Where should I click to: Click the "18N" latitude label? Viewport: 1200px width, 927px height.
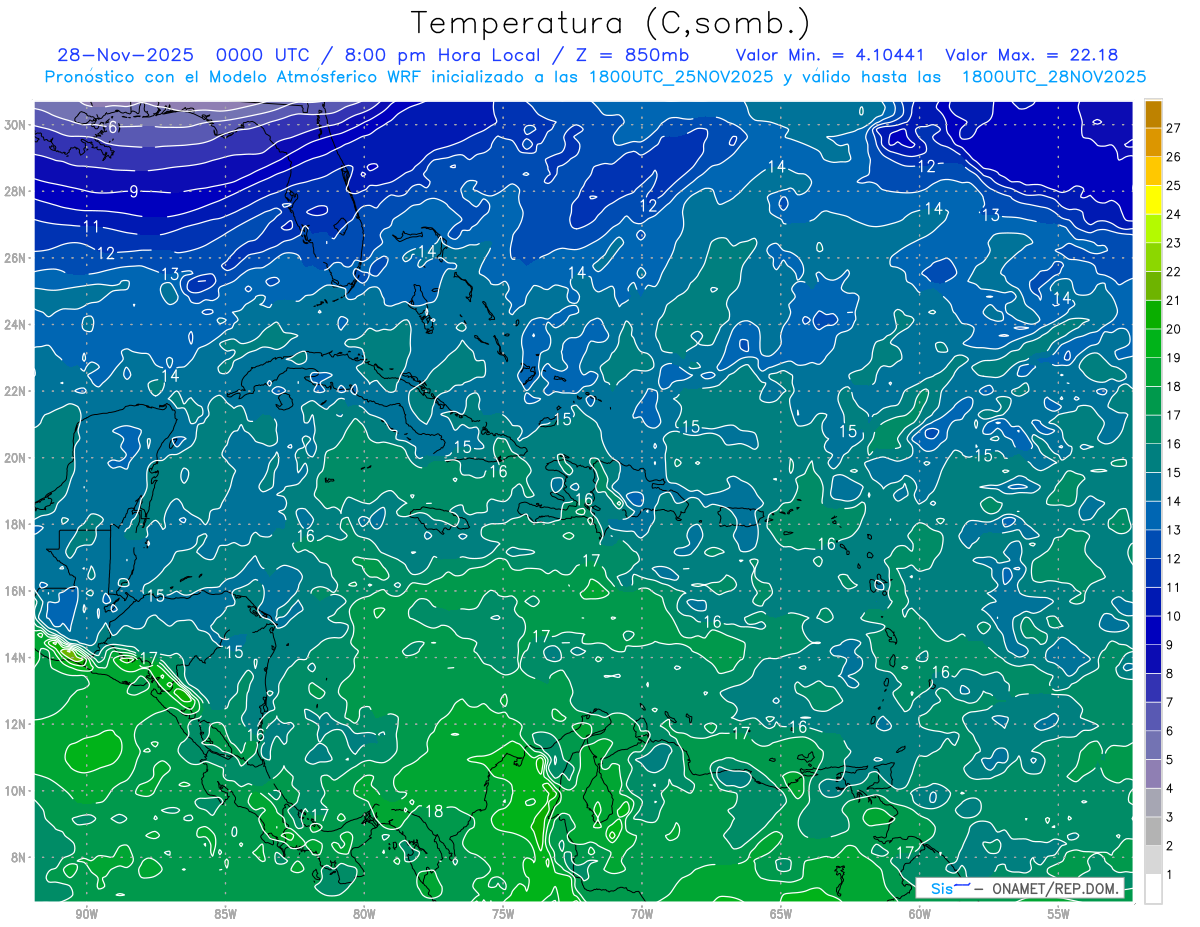(x=15, y=524)
